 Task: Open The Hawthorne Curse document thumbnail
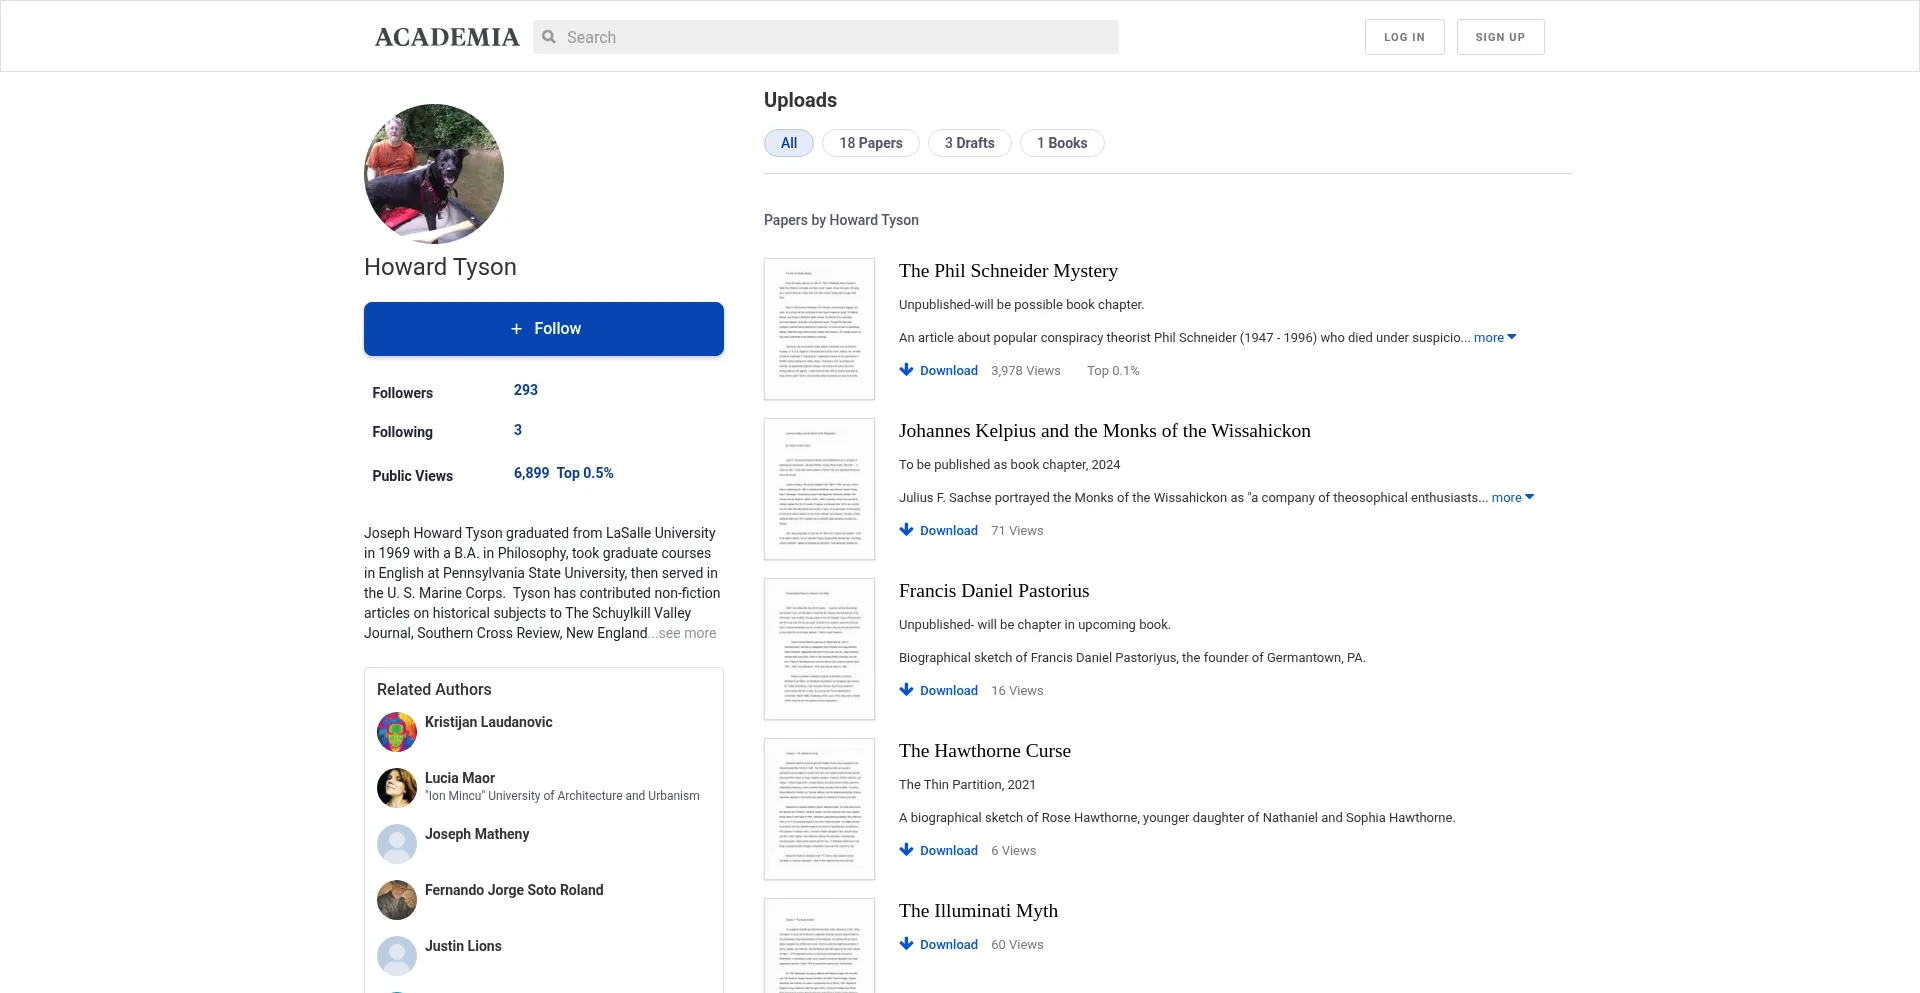(x=819, y=809)
